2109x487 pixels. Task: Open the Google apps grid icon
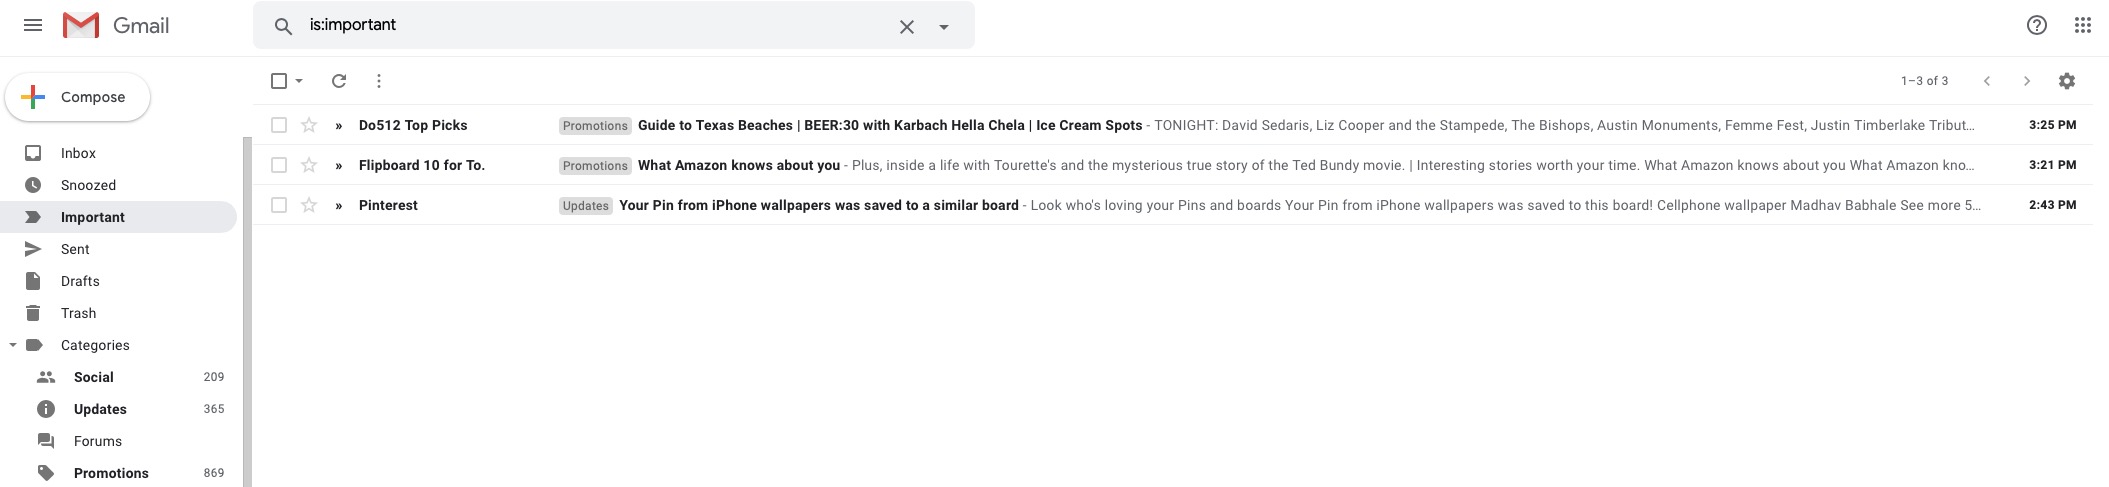tap(2083, 25)
